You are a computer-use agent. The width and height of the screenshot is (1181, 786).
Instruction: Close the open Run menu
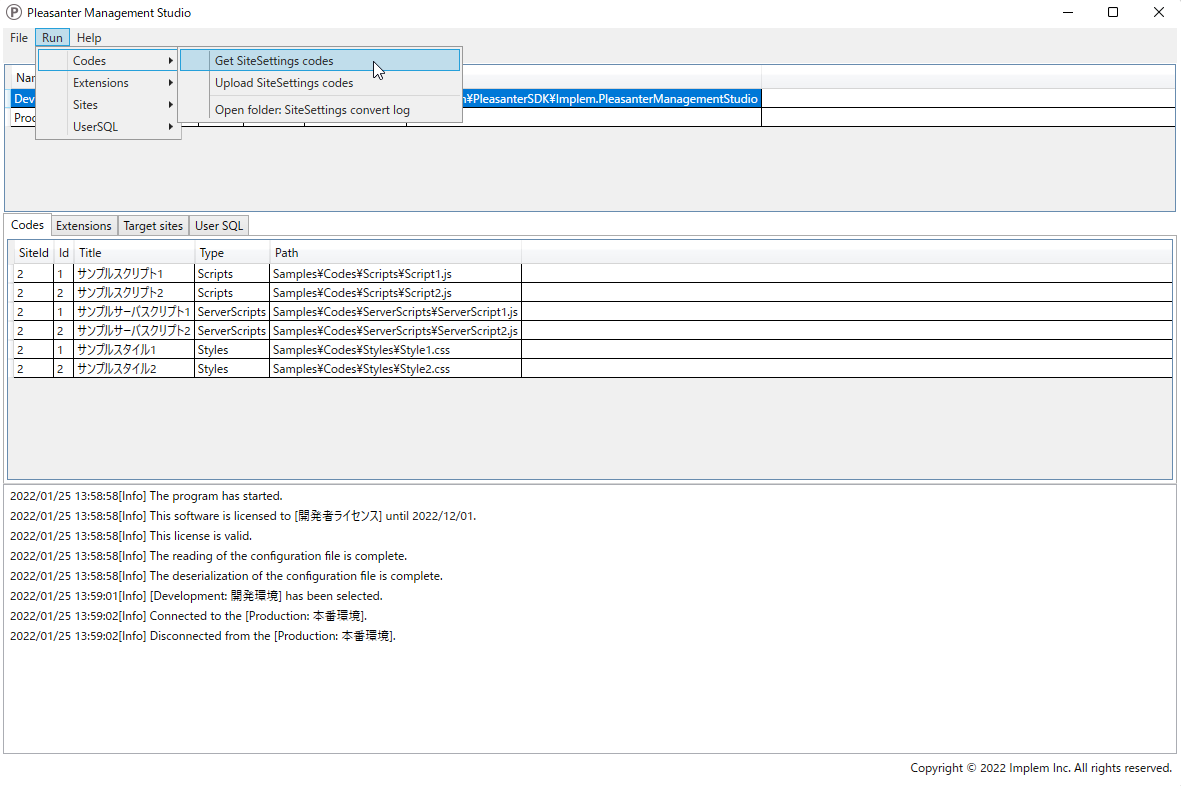pos(52,38)
